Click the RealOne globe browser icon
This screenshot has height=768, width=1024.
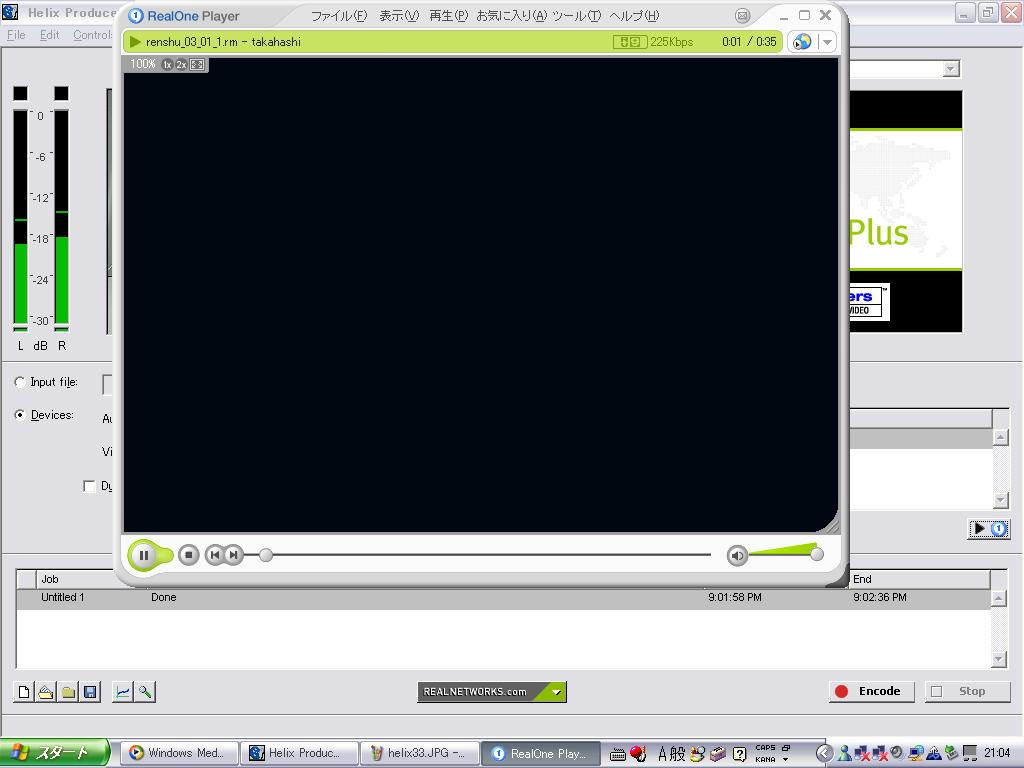click(x=802, y=42)
